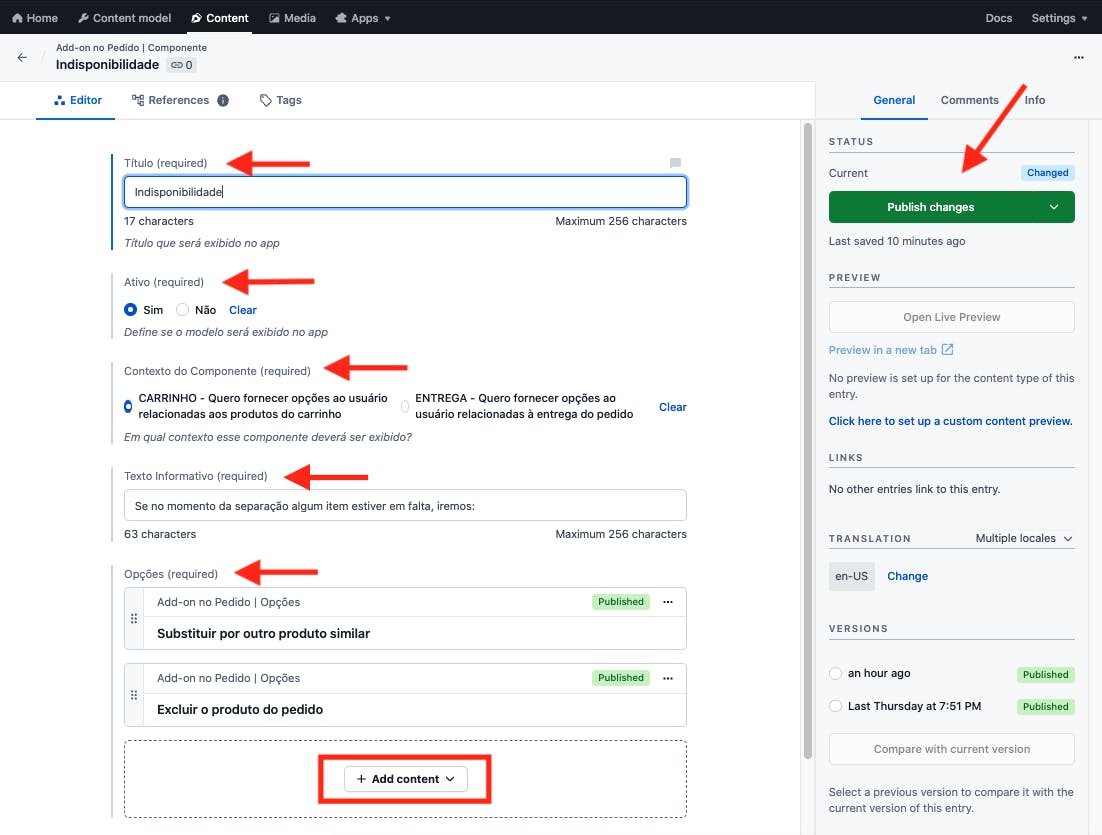Click the links count icon beside the title
The height and width of the screenshot is (835, 1102).
tap(181, 65)
